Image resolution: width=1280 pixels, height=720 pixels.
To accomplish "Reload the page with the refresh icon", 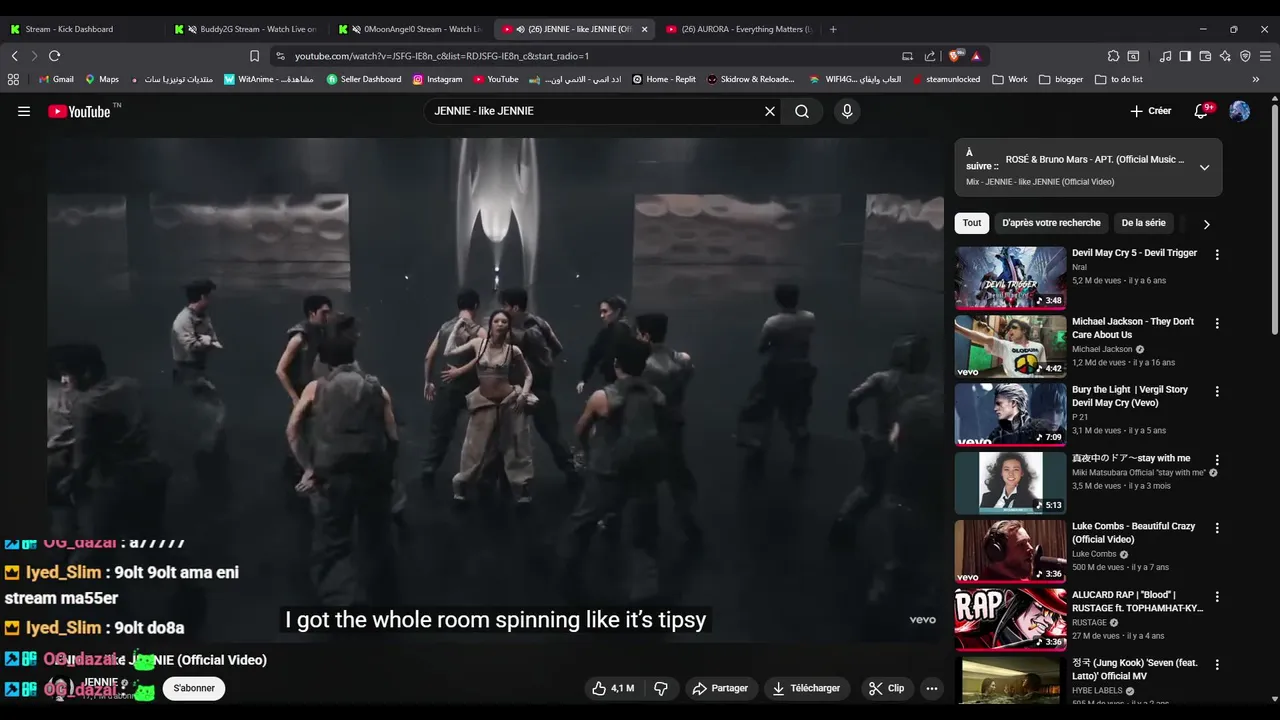I will (54, 56).
